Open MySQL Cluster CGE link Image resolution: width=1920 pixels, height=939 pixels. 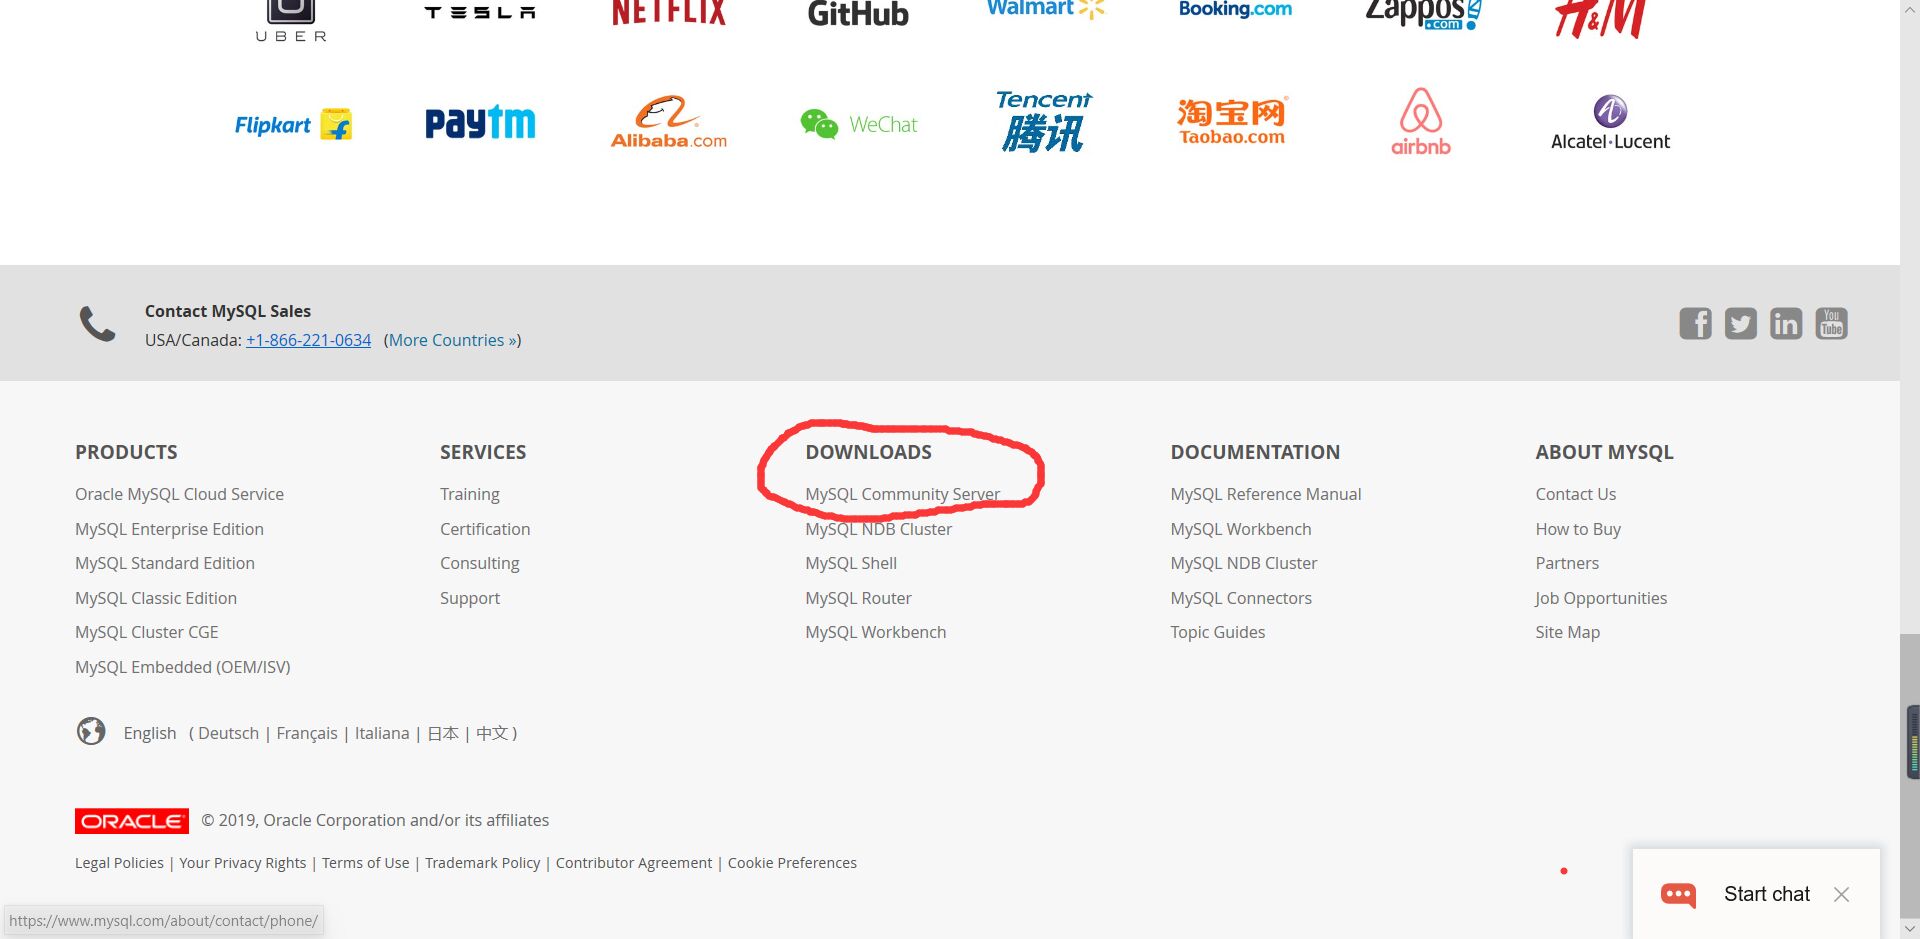146,632
